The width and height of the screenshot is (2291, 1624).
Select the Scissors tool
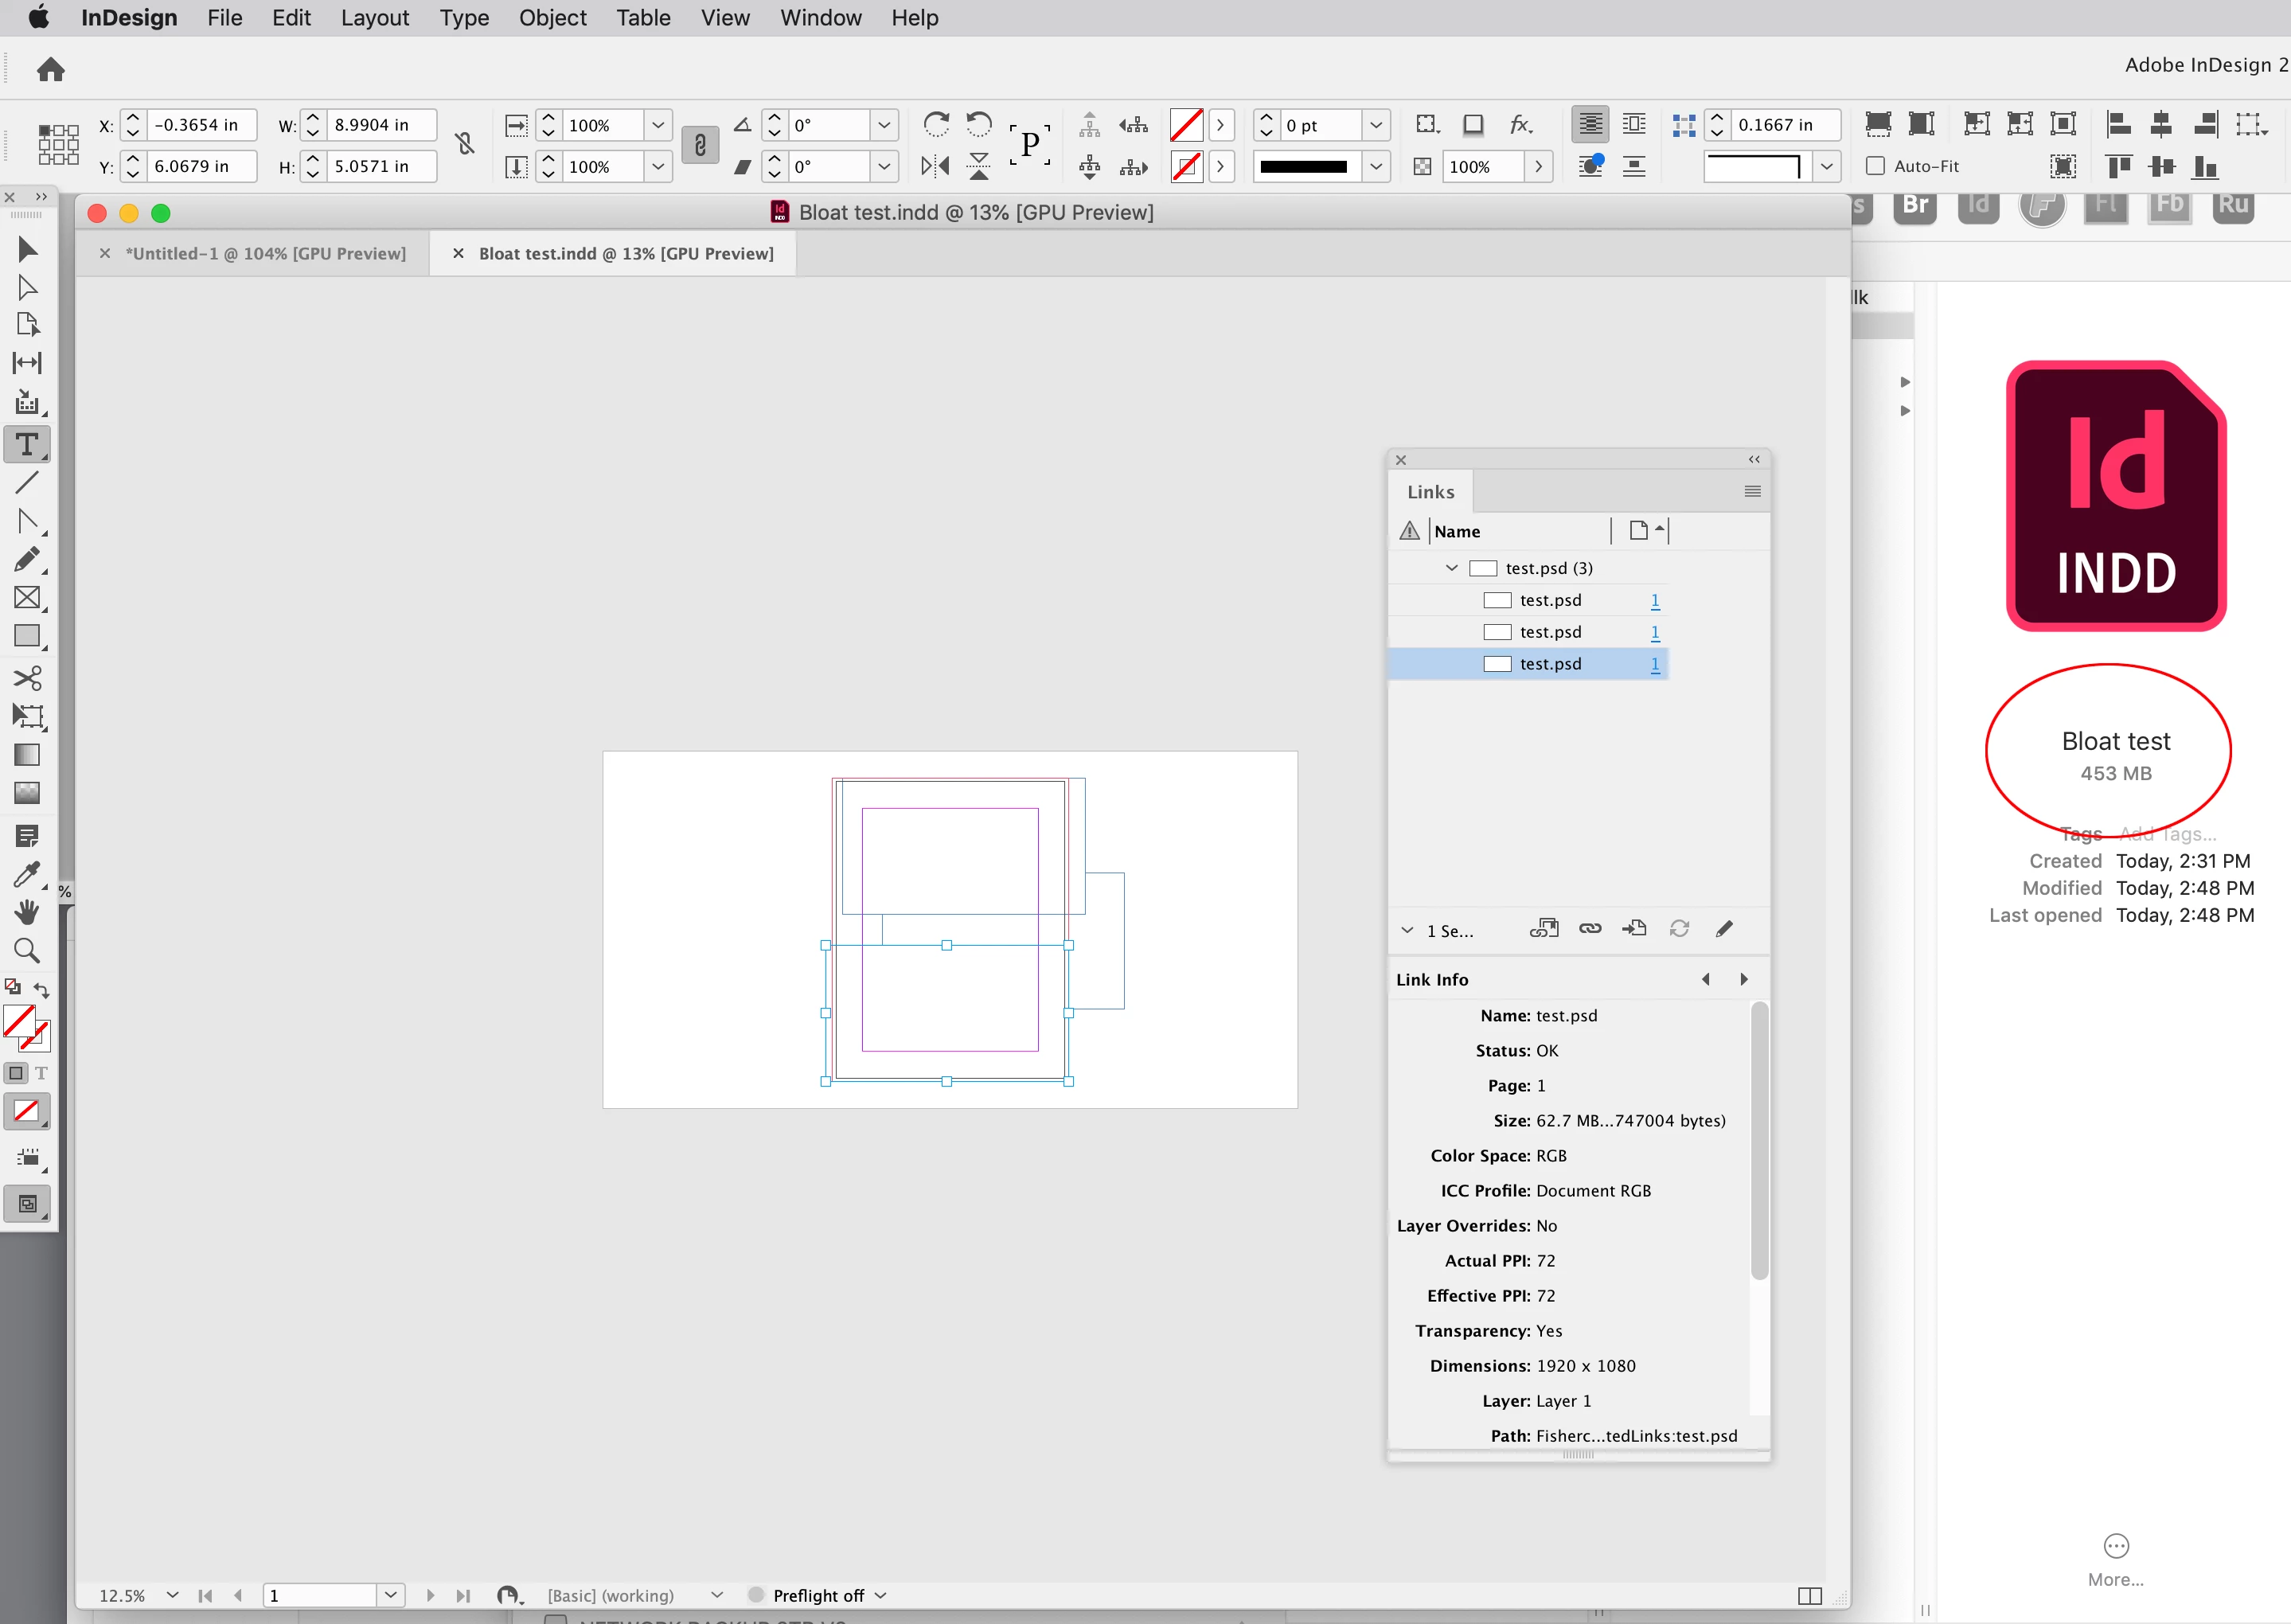point(27,678)
